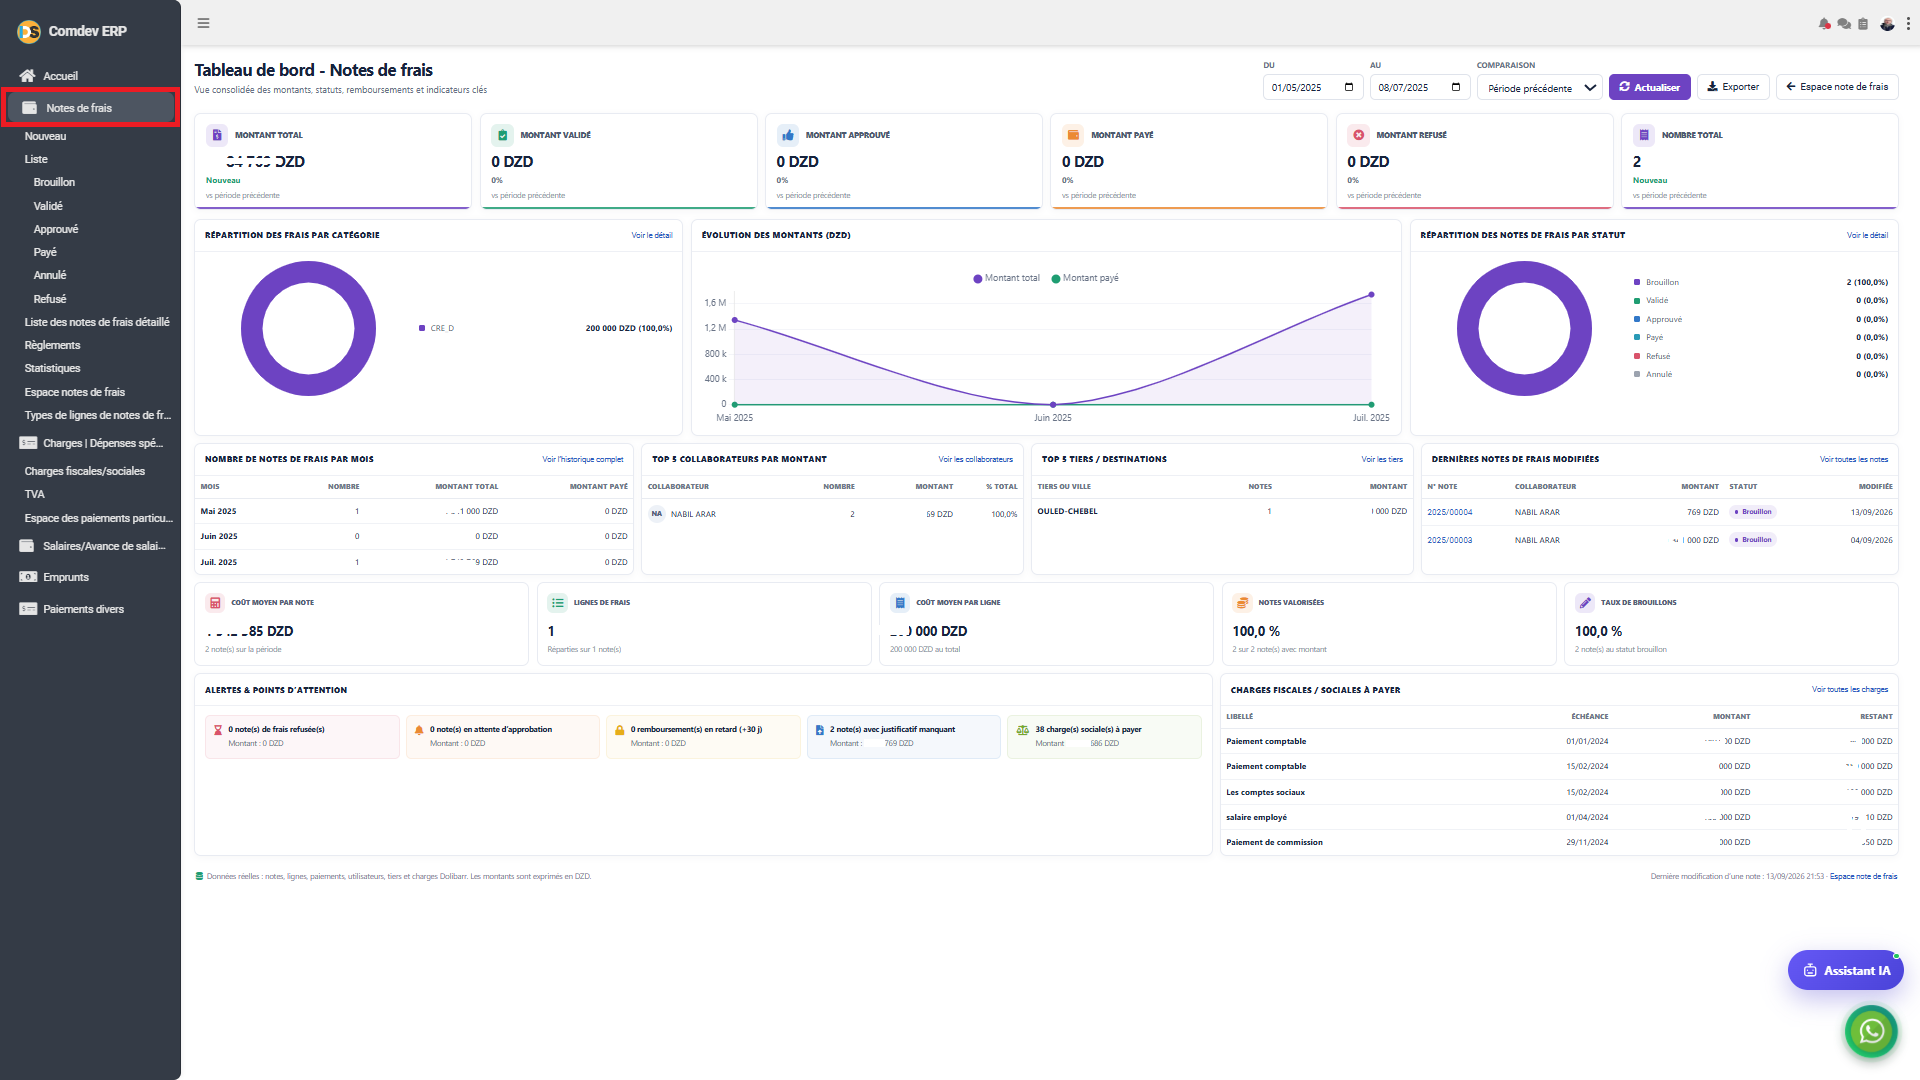
Task: Toggle the Montant payé chart legend
Action: (1085, 278)
